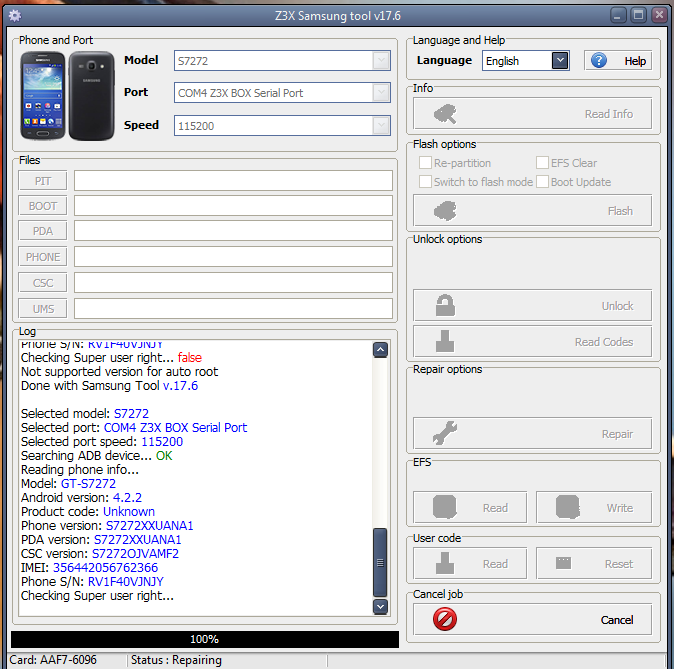The width and height of the screenshot is (674, 669).
Task: Click the Model: GT-S7272 log line
Action: coord(68,483)
